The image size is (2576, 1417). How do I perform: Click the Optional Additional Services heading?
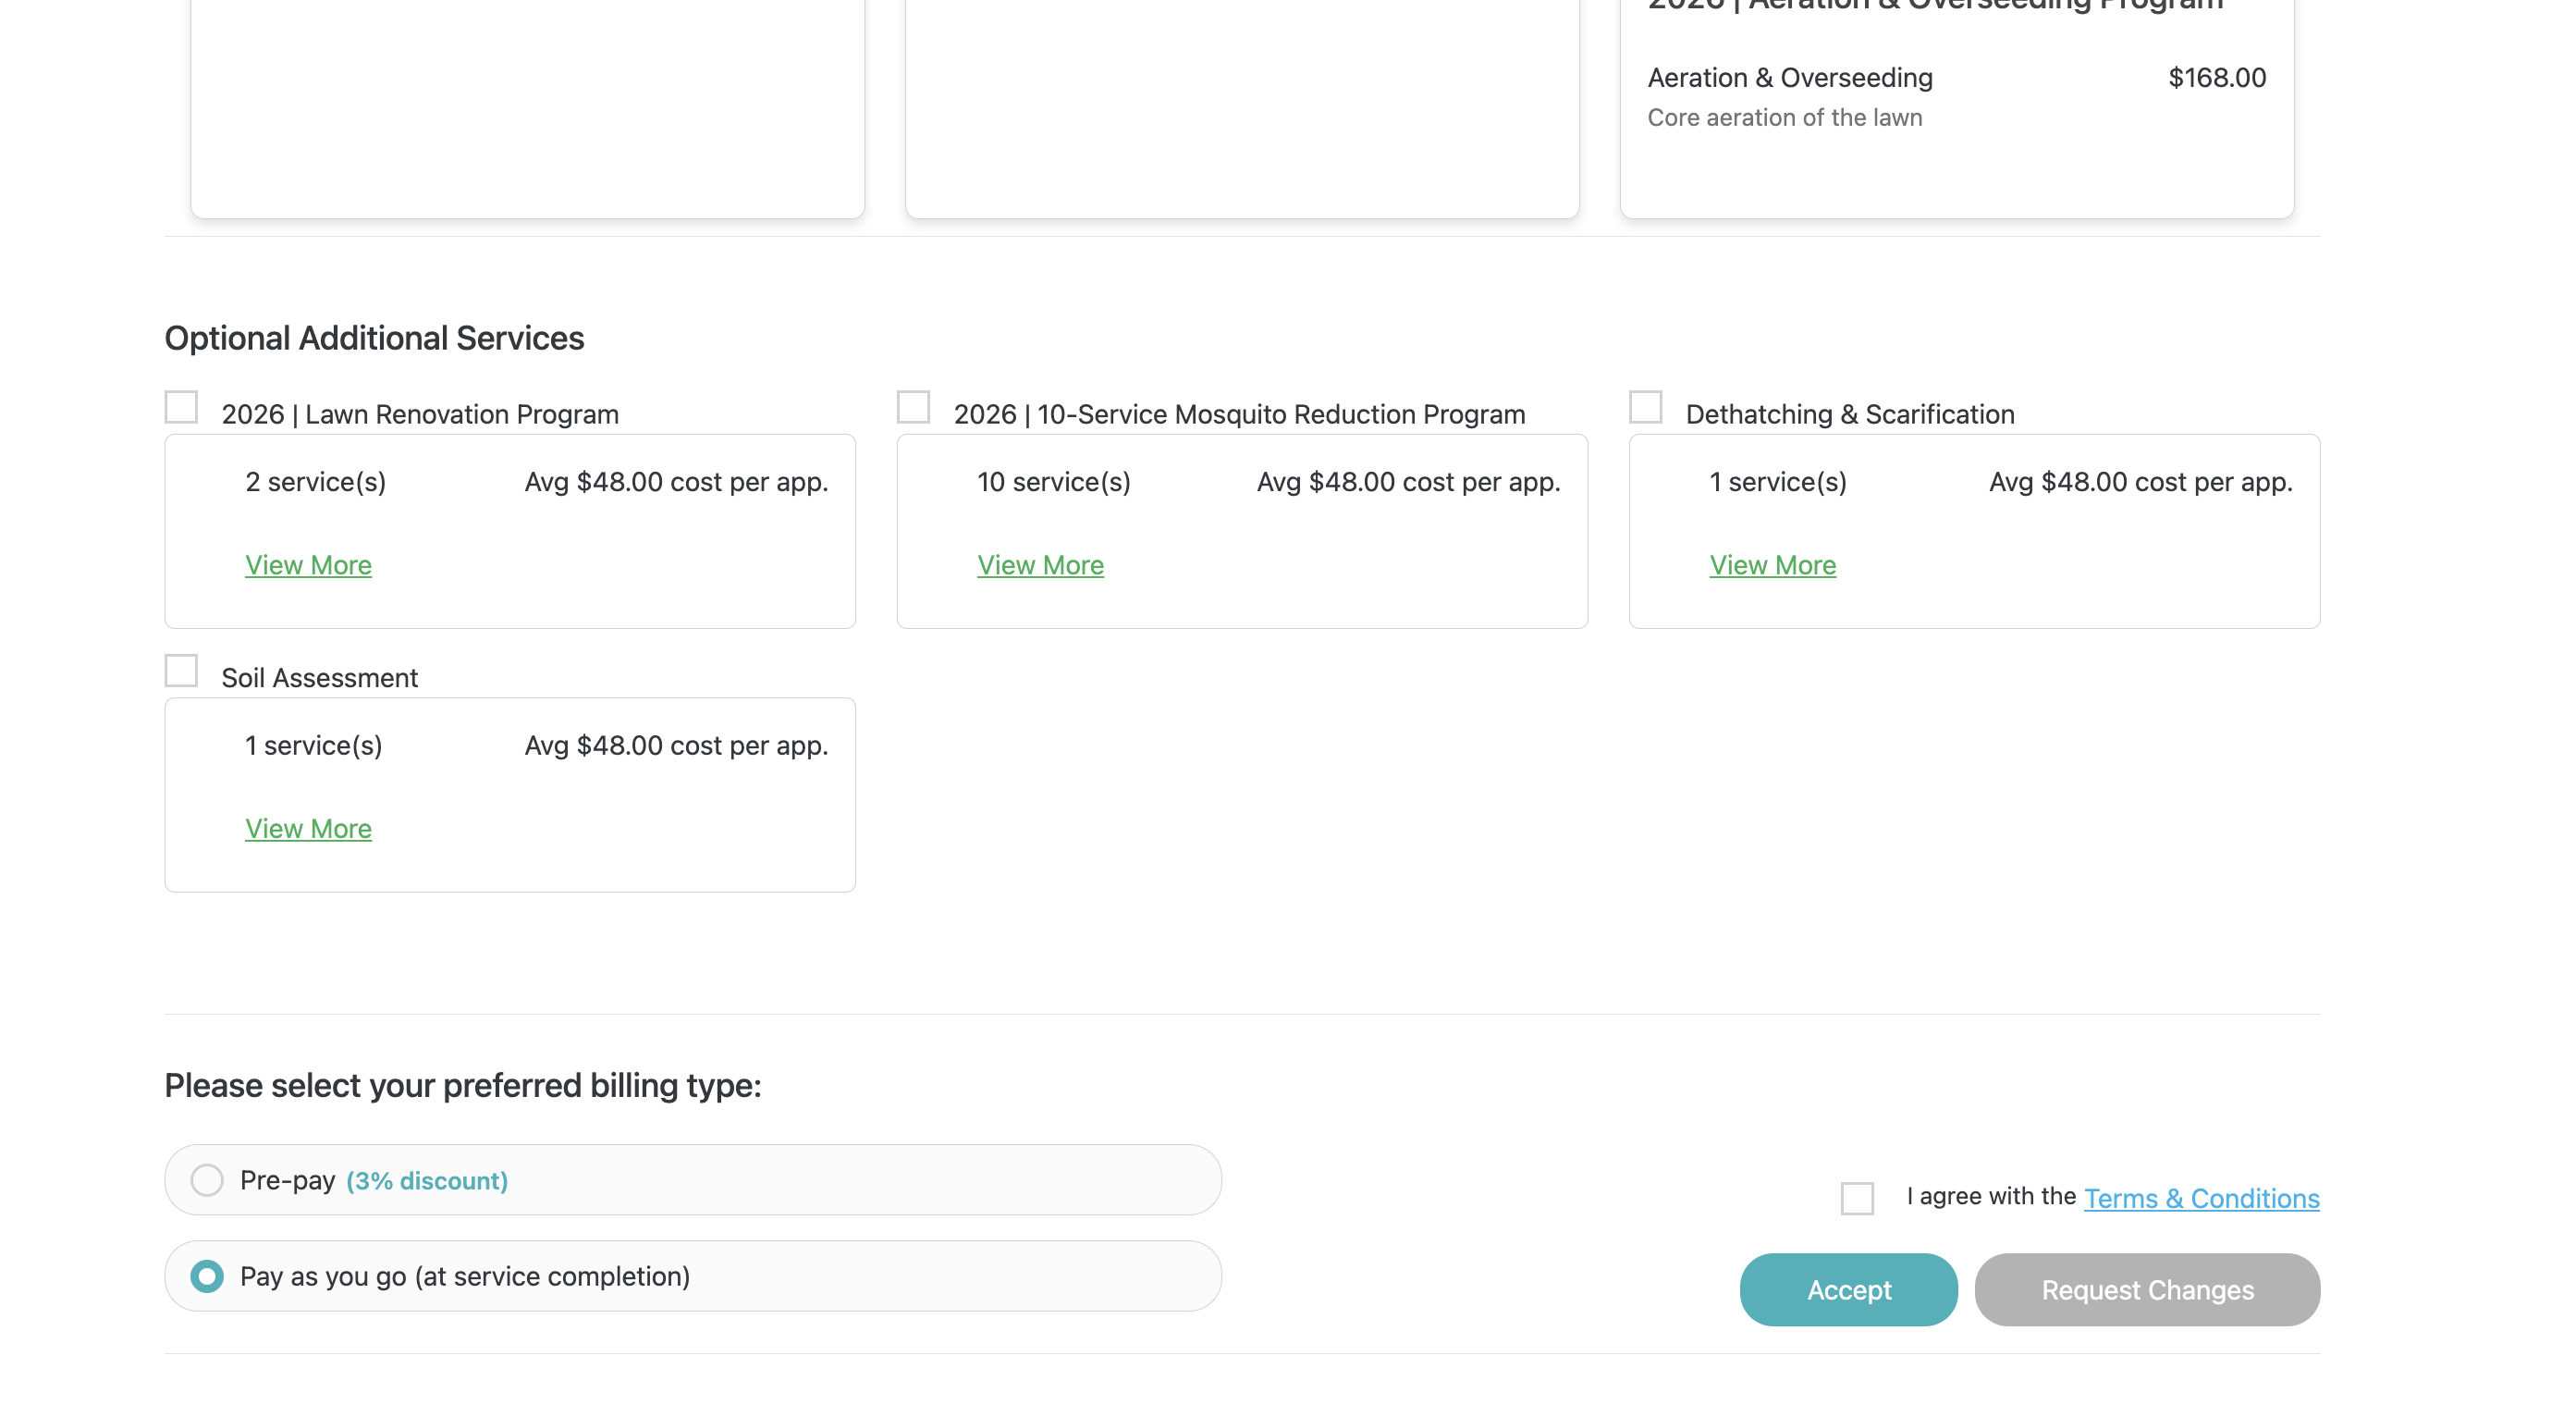click(x=374, y=338)
